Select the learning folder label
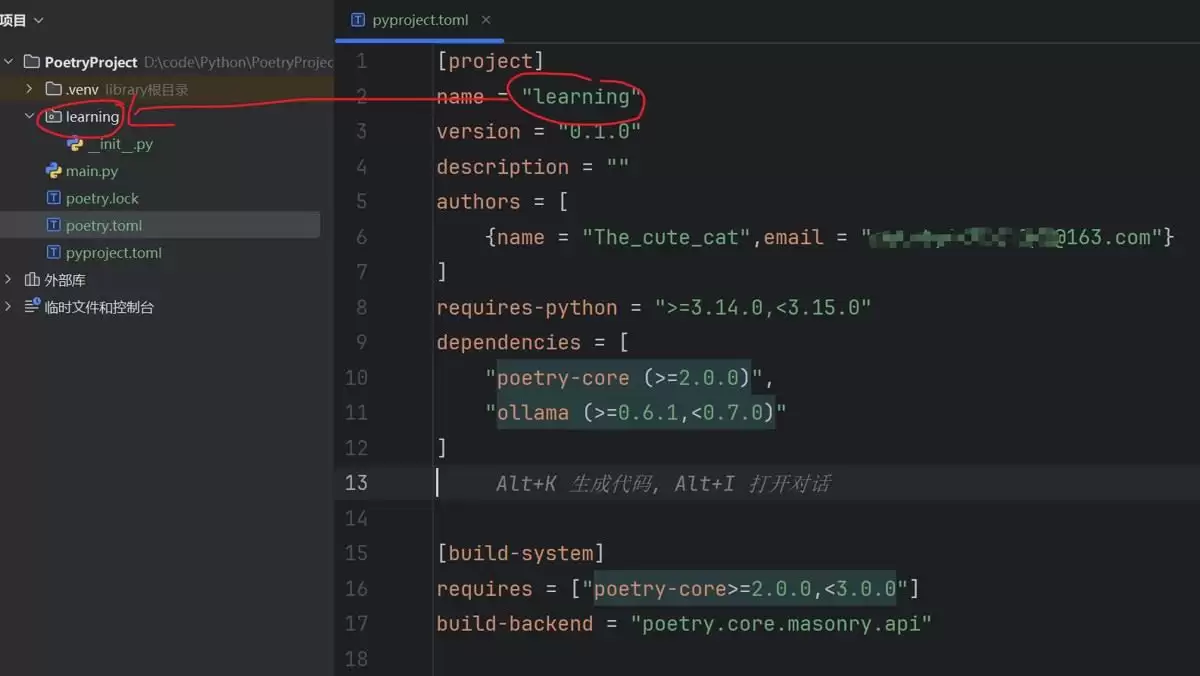Viewport: 1200px width, 676px height. 93,116
